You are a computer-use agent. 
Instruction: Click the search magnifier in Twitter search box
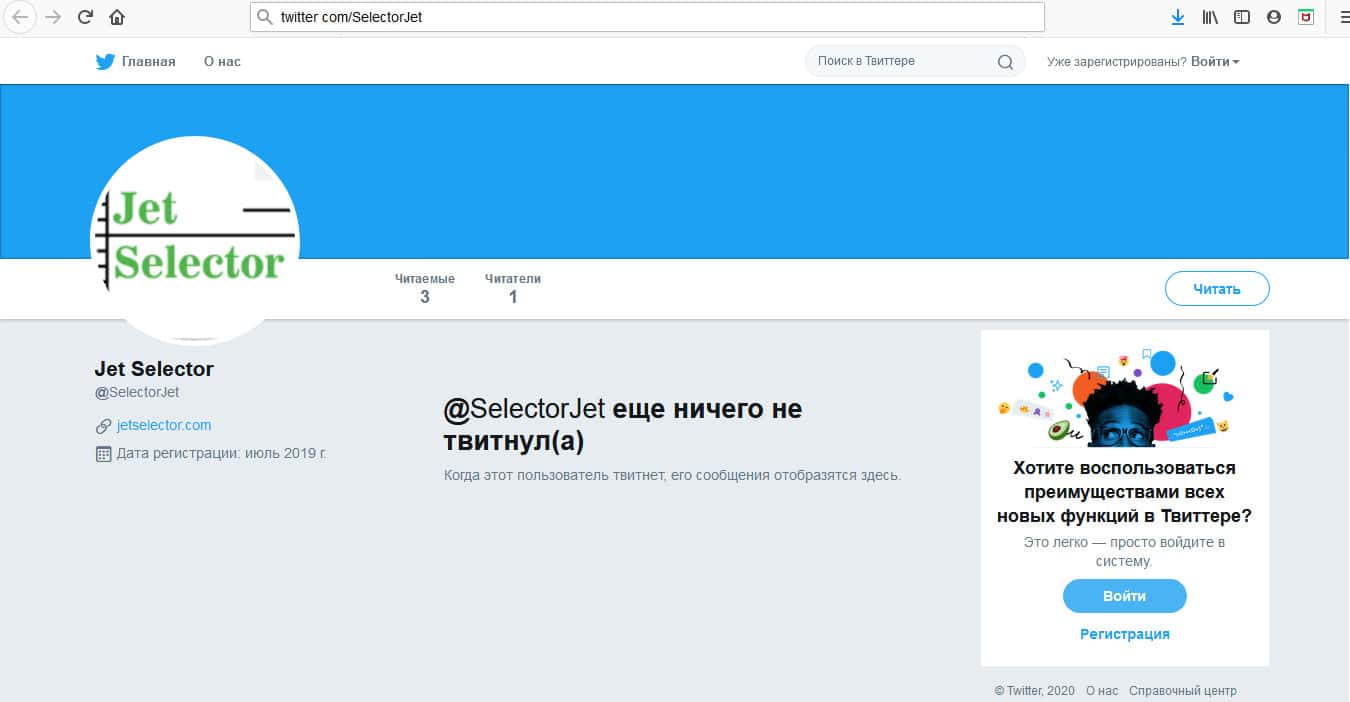point(1005,62)
